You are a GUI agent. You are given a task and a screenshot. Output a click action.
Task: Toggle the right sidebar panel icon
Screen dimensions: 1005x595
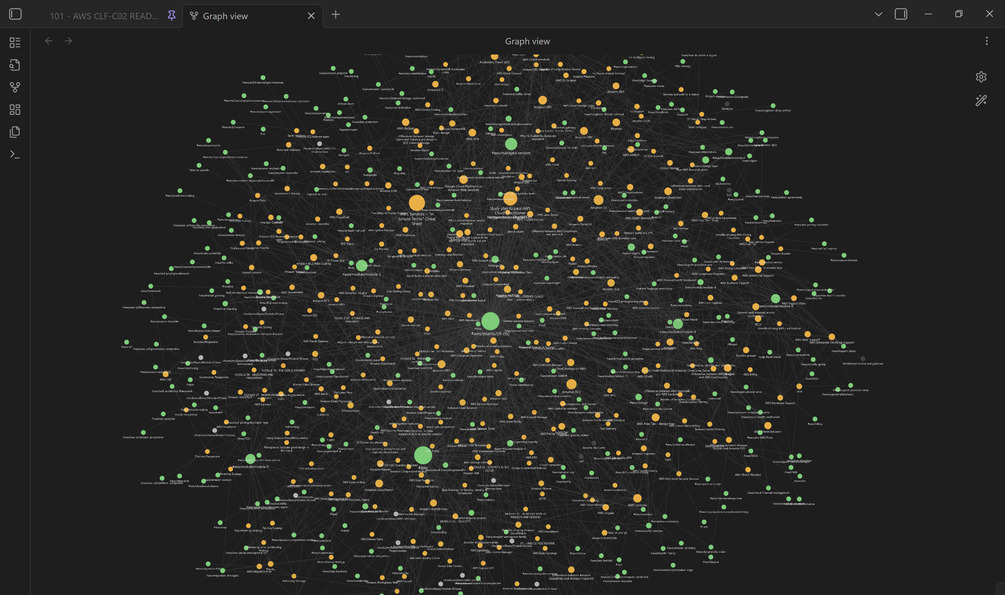click(x=901, y=14)
